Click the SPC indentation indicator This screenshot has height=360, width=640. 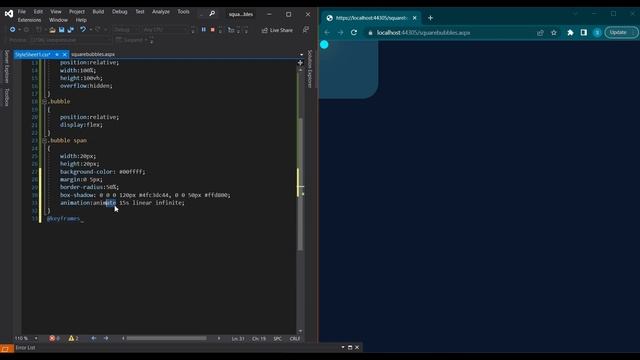[278, 339]
